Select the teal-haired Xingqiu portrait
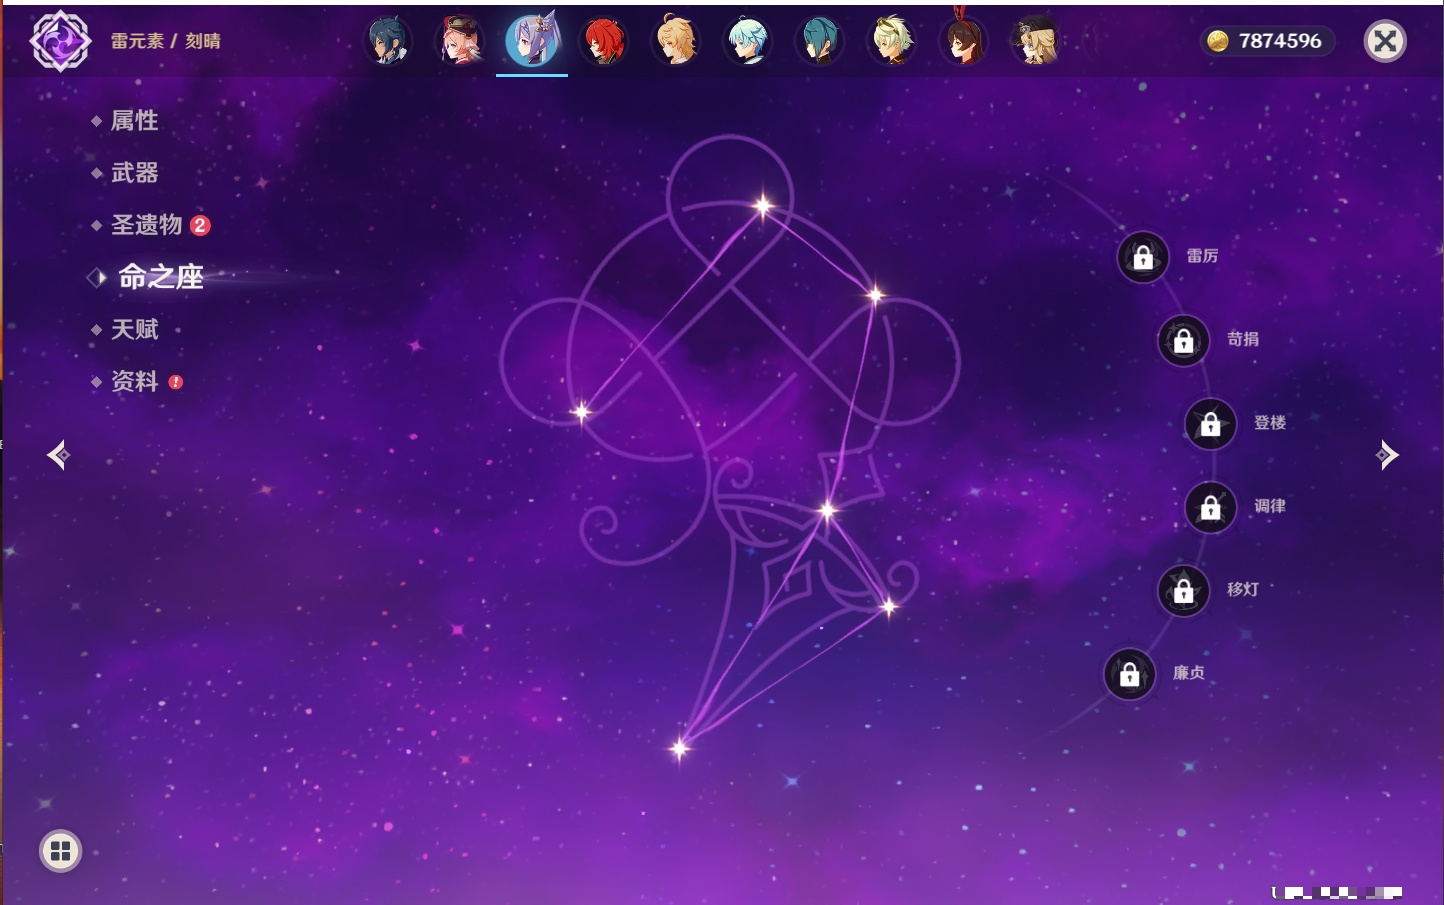This screenshot has height=905, width=1444. pos(820,41)
